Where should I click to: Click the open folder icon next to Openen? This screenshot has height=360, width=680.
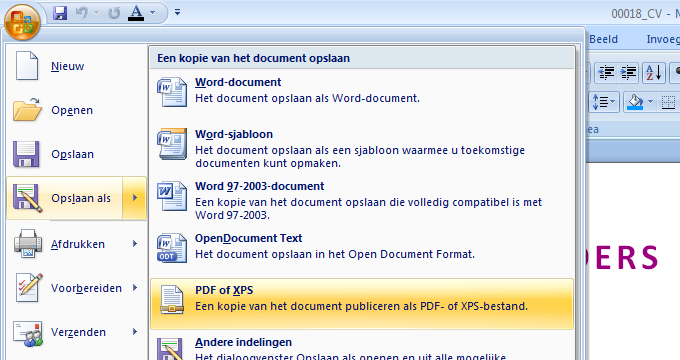coord(27,110)
